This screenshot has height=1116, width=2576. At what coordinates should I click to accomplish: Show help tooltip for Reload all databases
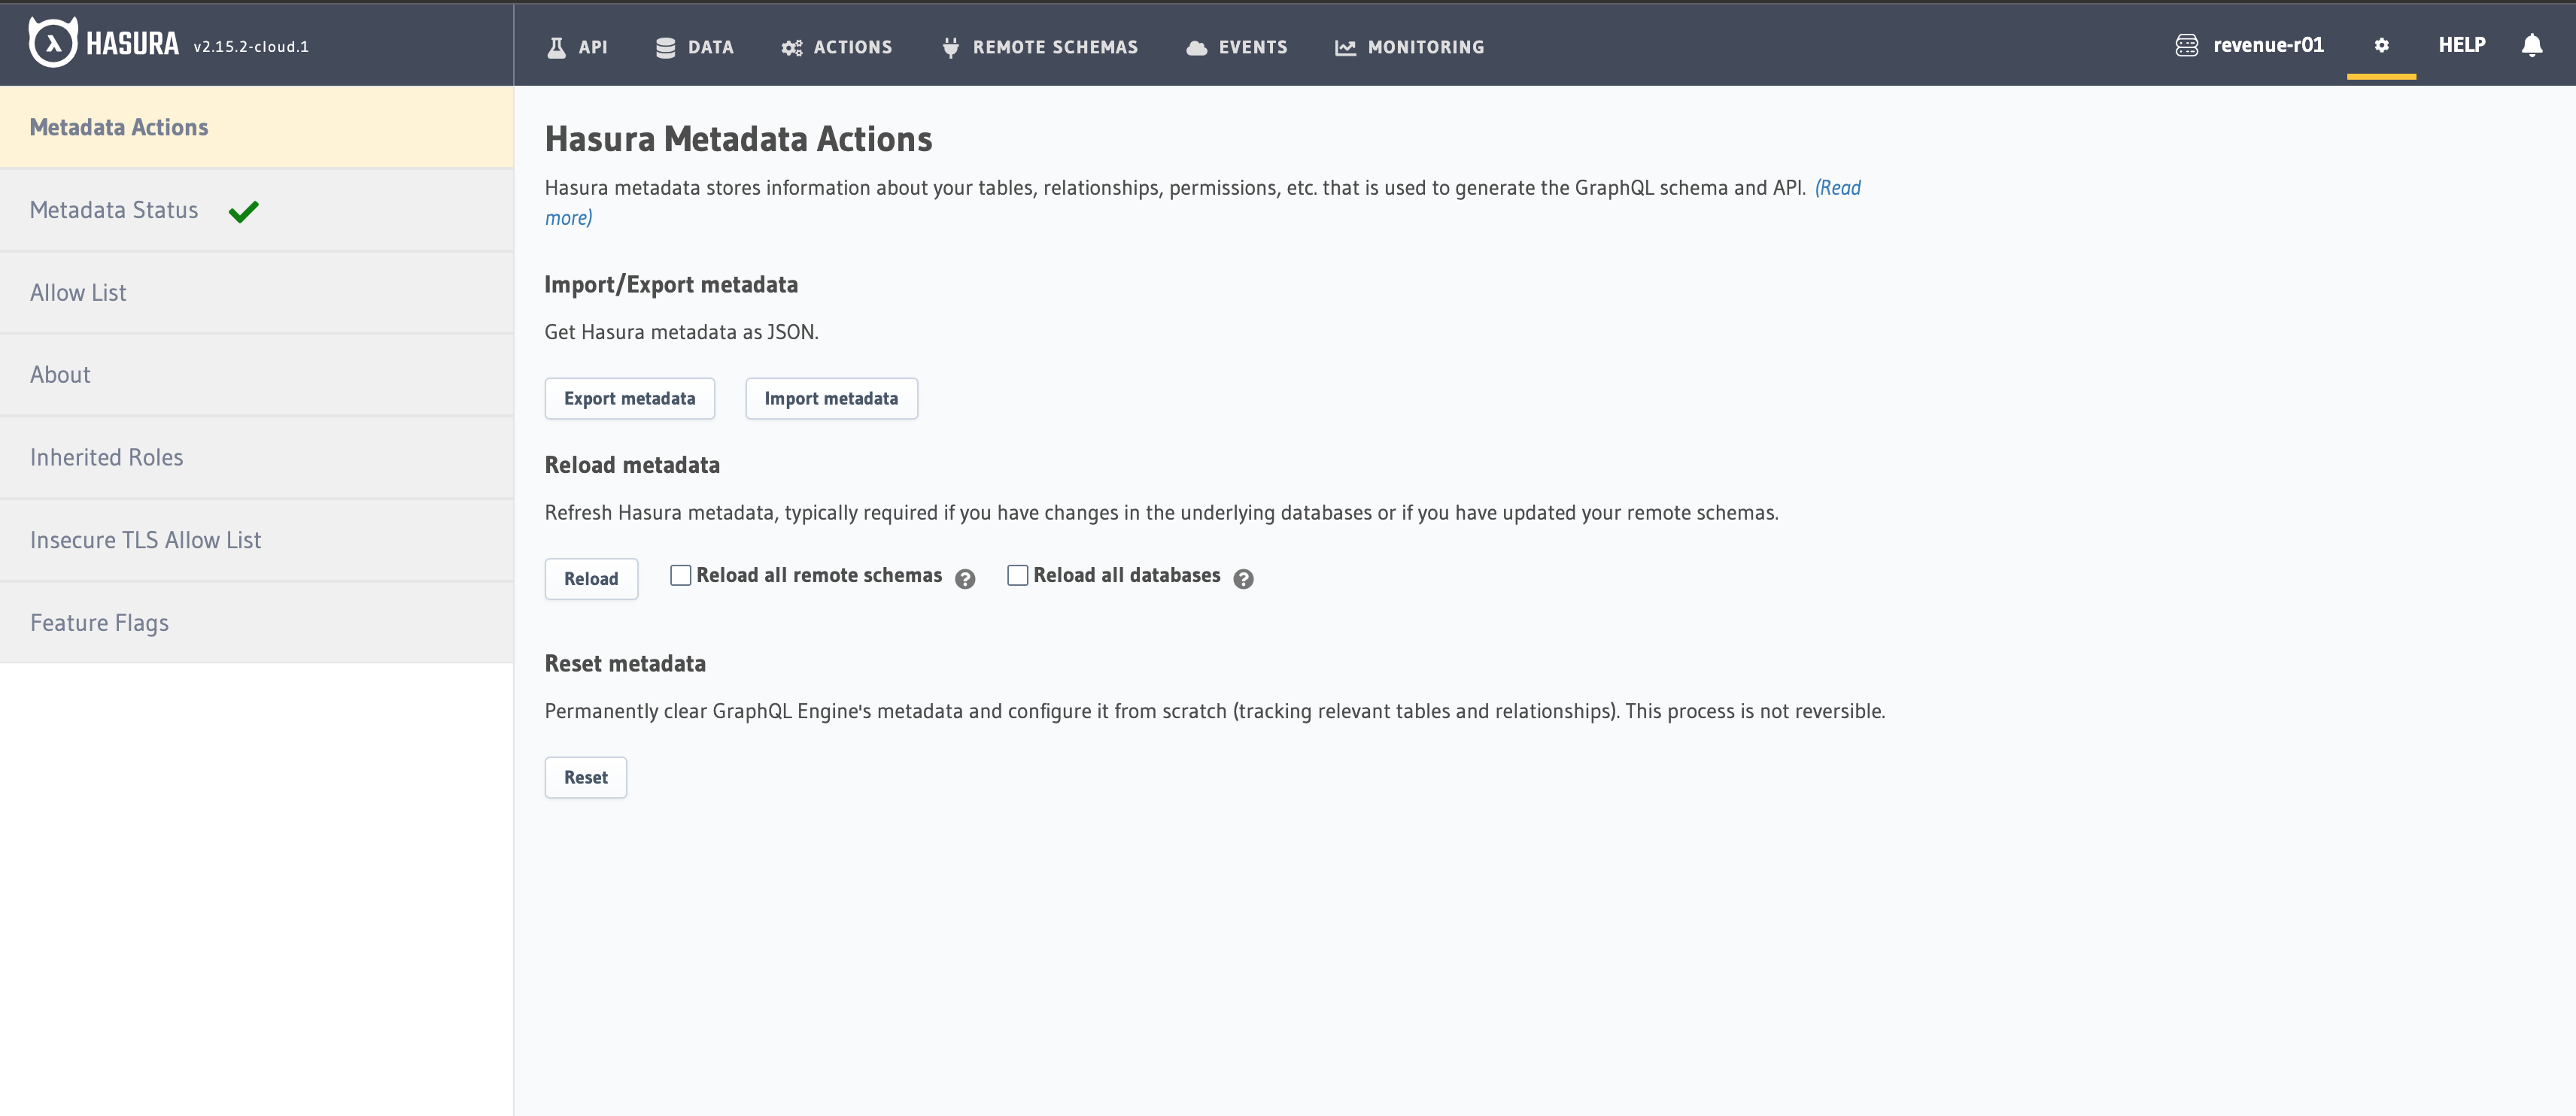click(1242, 579)
